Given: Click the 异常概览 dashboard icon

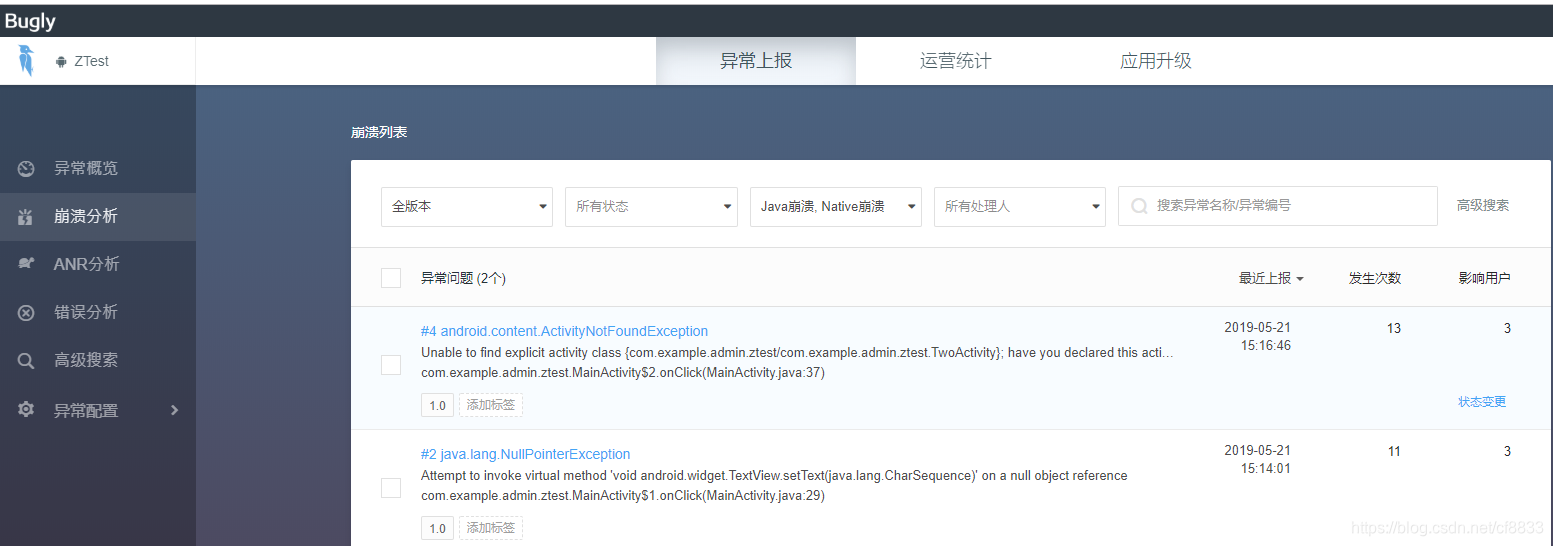Looking at the screenshot, I should click(27, 168).
